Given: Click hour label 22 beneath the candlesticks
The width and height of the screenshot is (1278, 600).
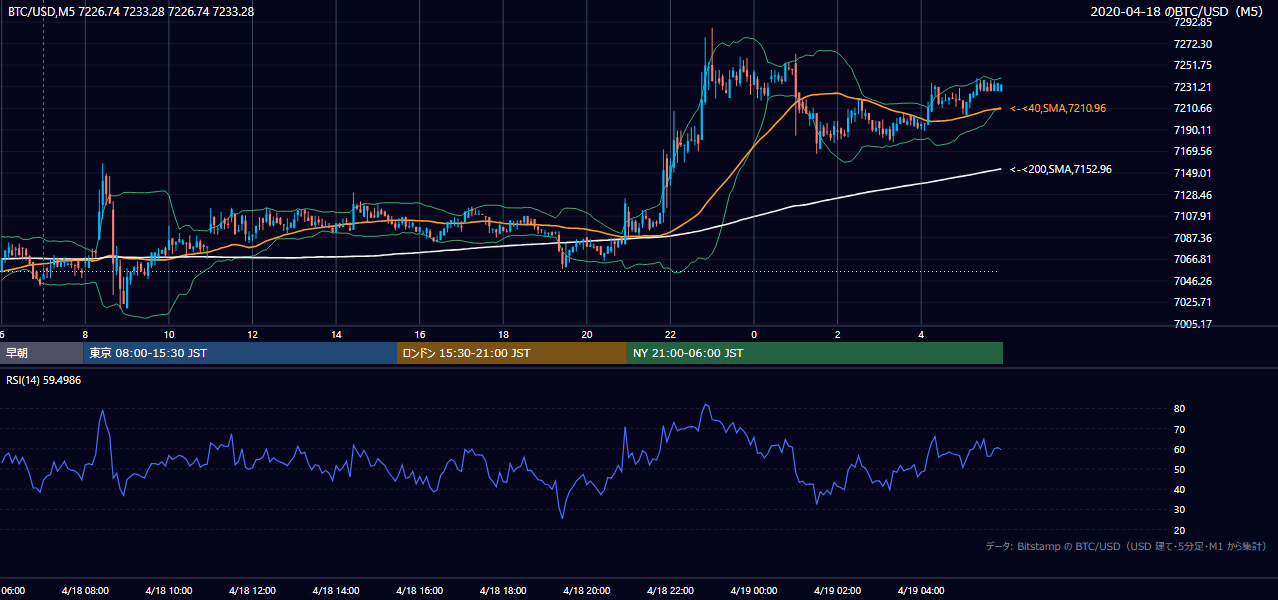Looking at the screenshot, I should pyautogui.click(x=670, y=334).
